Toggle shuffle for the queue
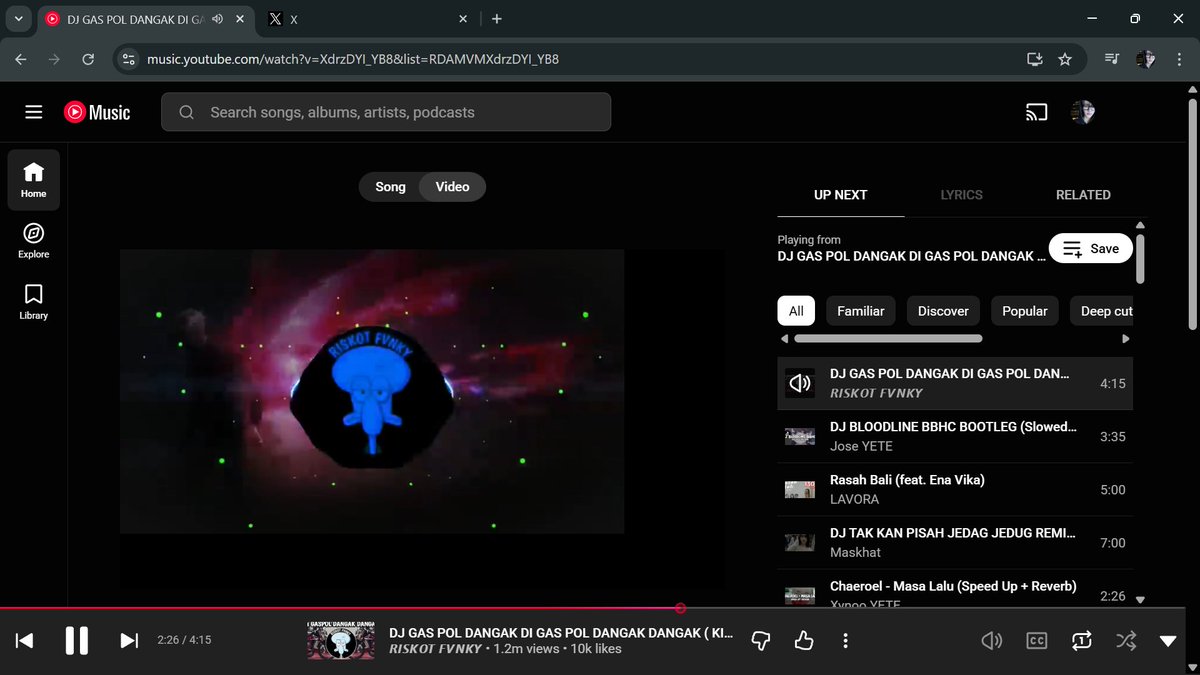The image size is (1200, 675). 1126,640
